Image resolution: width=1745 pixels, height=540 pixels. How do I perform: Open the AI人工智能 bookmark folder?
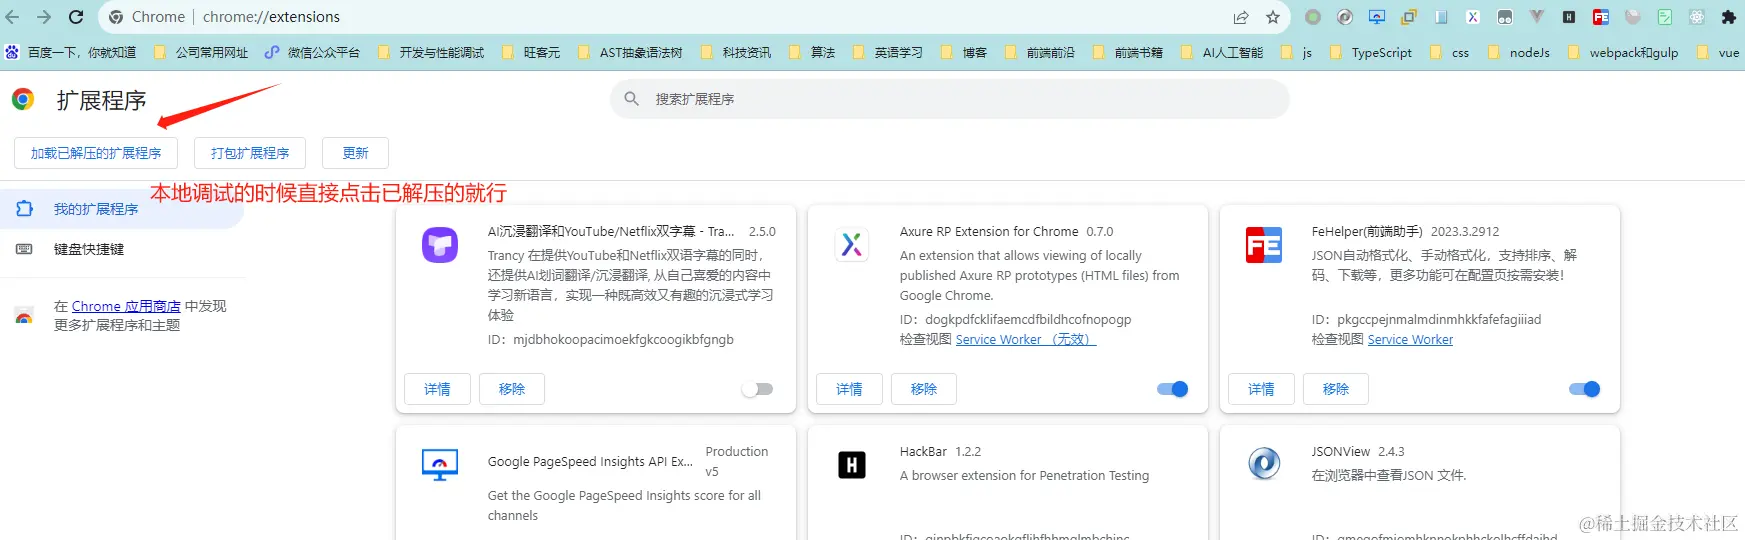1221,52
